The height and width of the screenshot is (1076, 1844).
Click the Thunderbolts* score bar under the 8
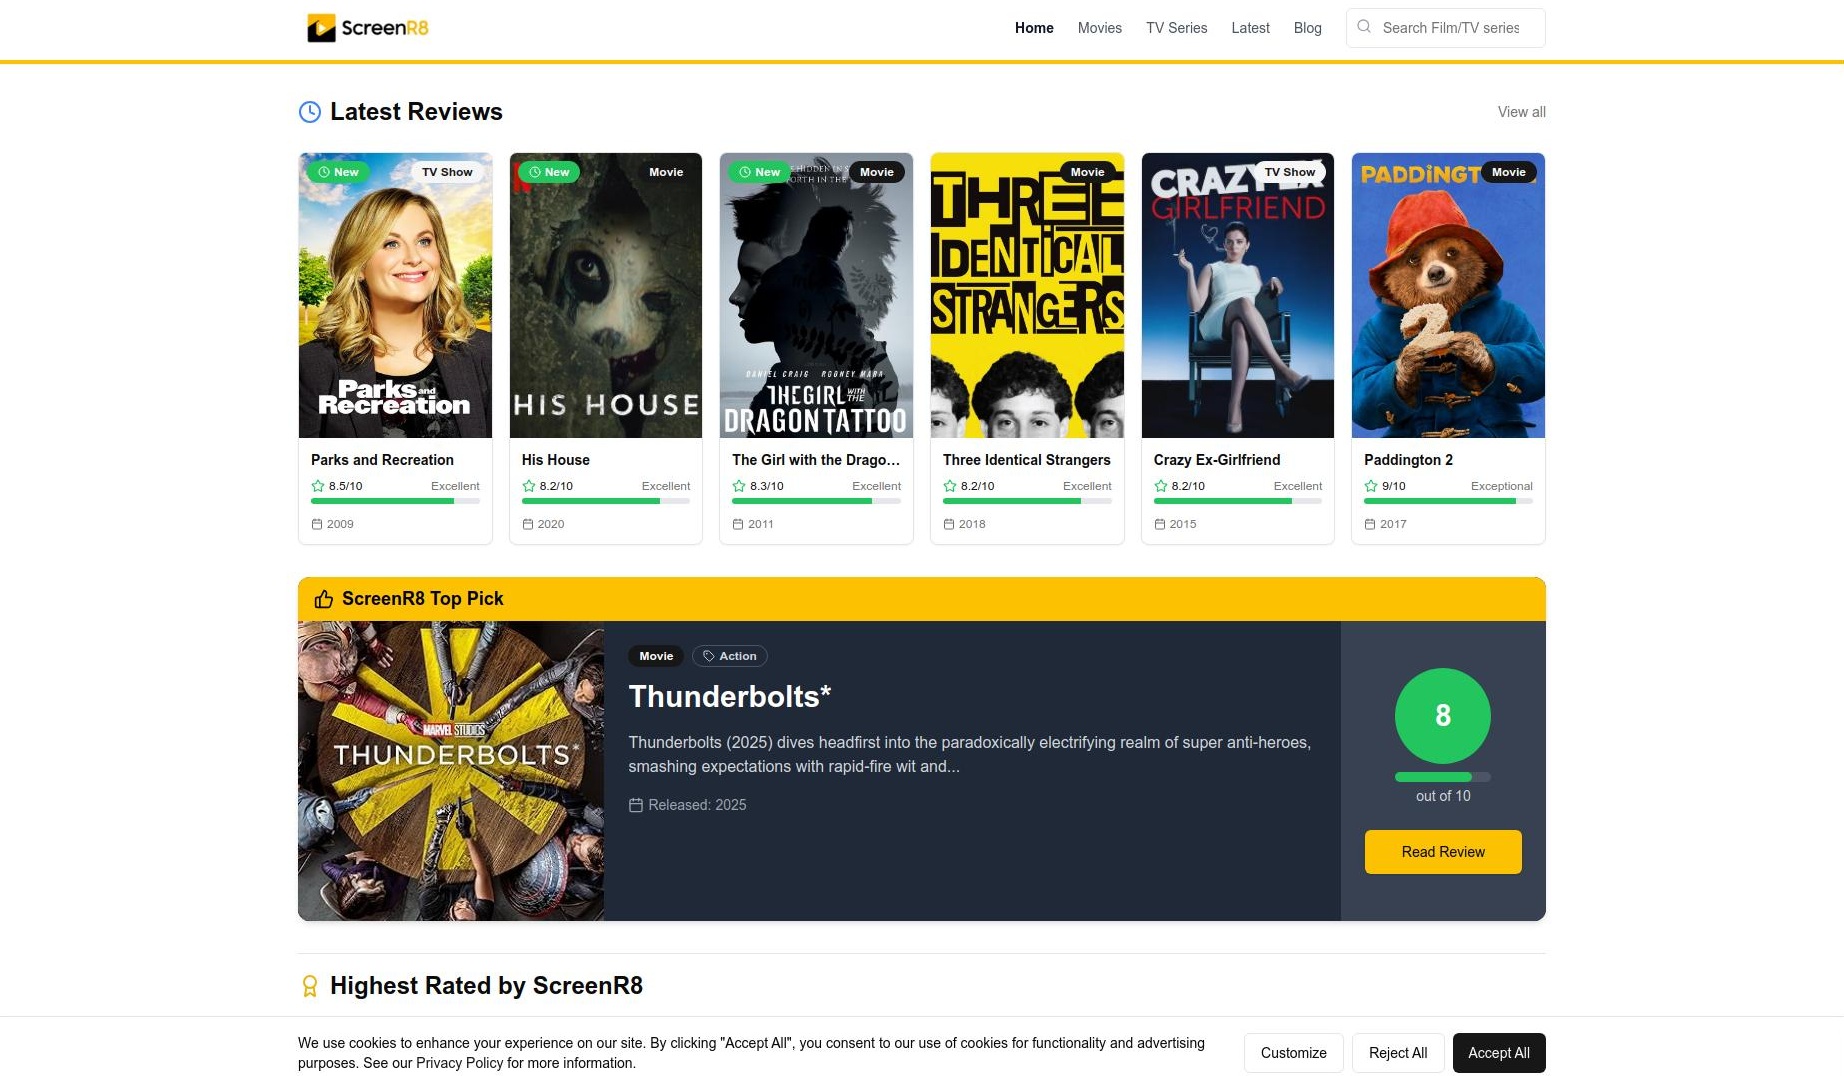click(x=1443, y=777)
